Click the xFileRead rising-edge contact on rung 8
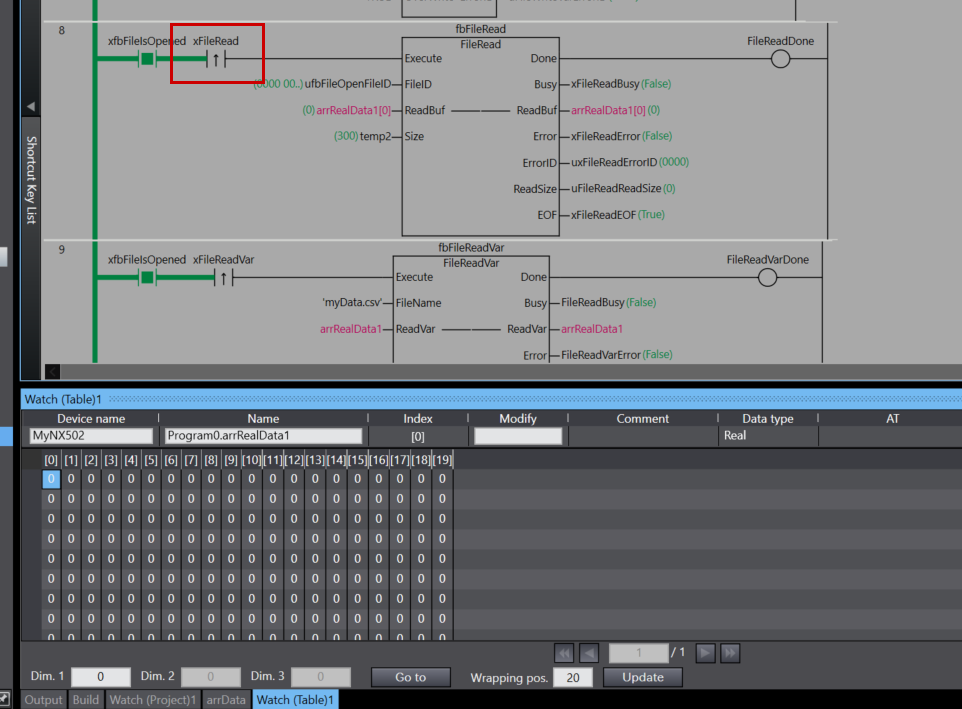 [216, 60]
